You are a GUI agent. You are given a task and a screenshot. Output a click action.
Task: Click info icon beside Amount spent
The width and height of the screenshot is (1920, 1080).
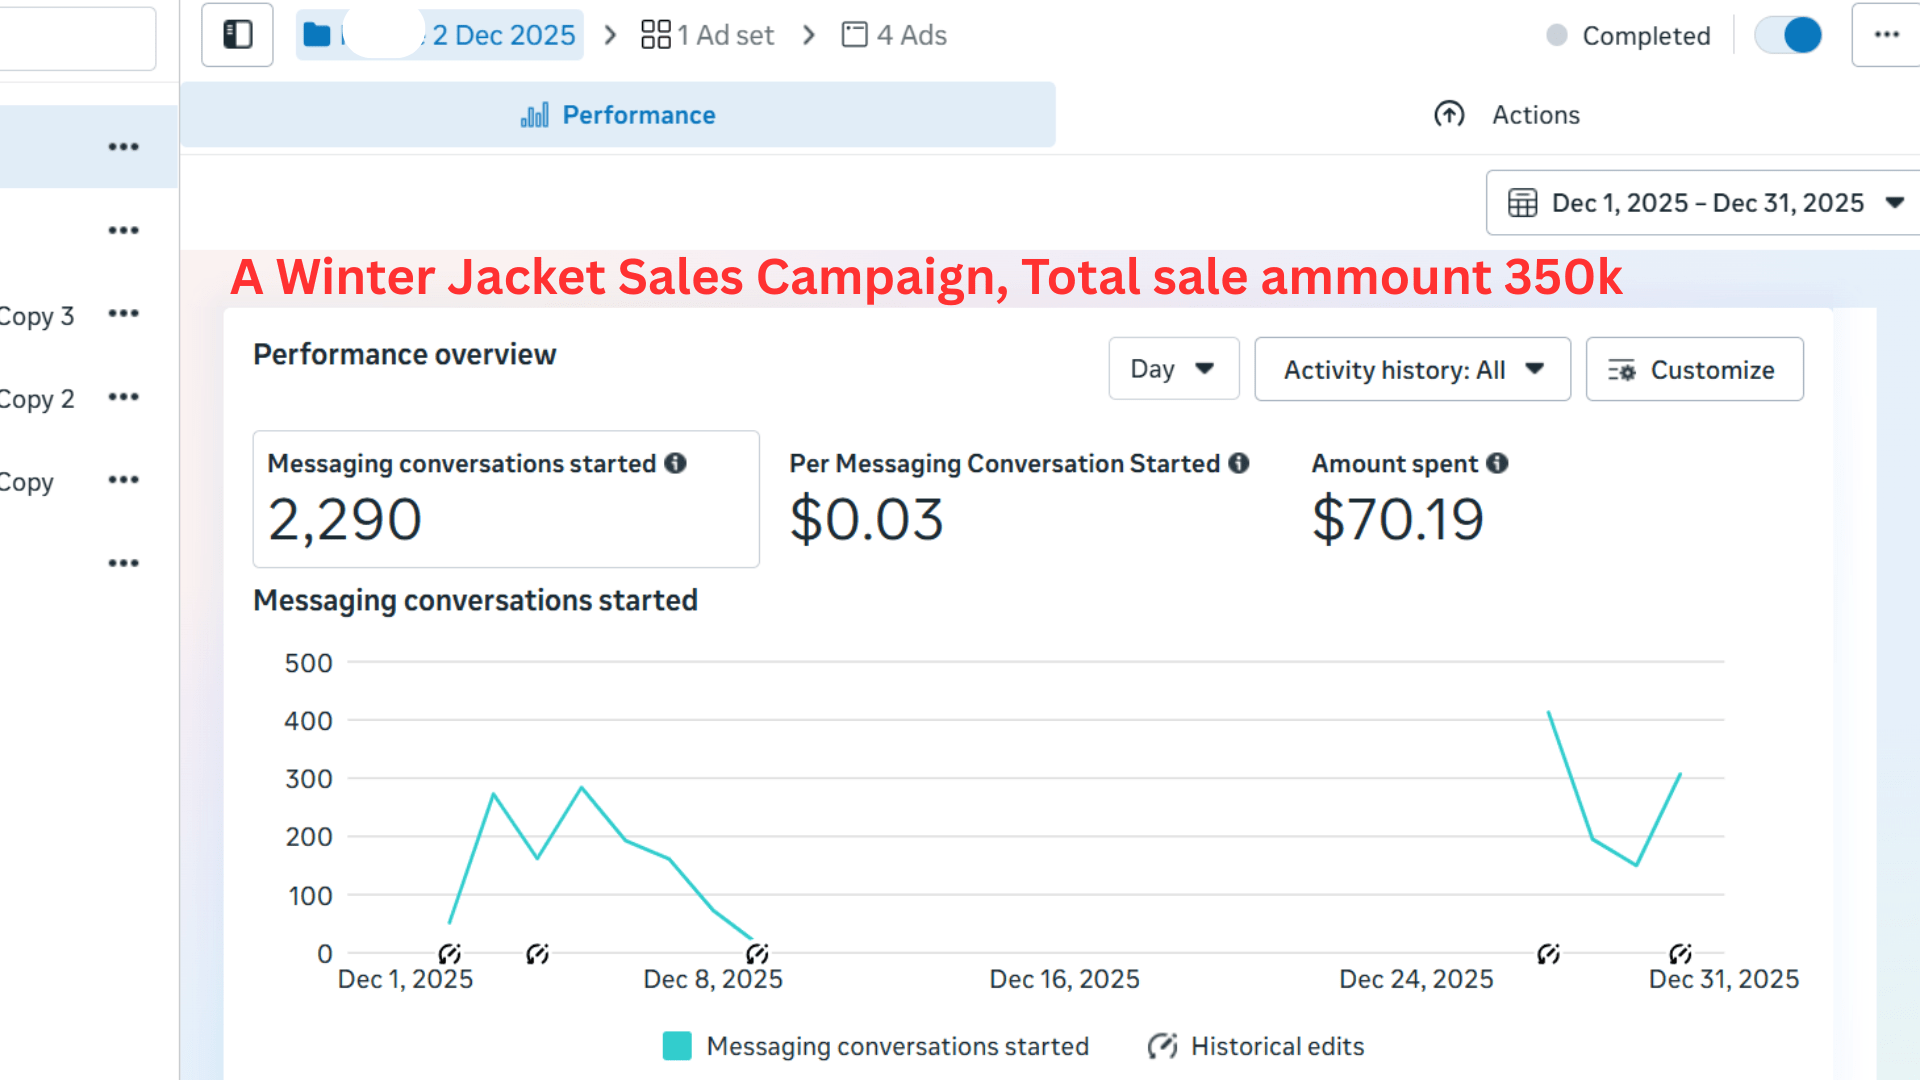[1497, 463]
